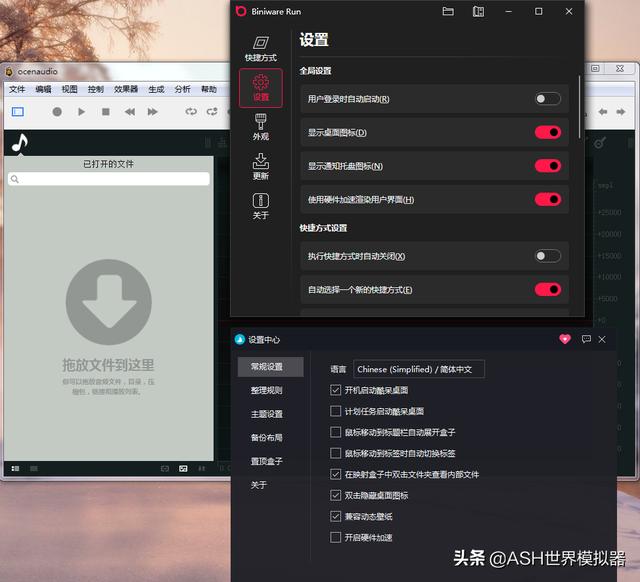The image size is (640, 582).
Task: Open the 外观 appearance section
Action: pyautogui.click(x=260, y=127)
